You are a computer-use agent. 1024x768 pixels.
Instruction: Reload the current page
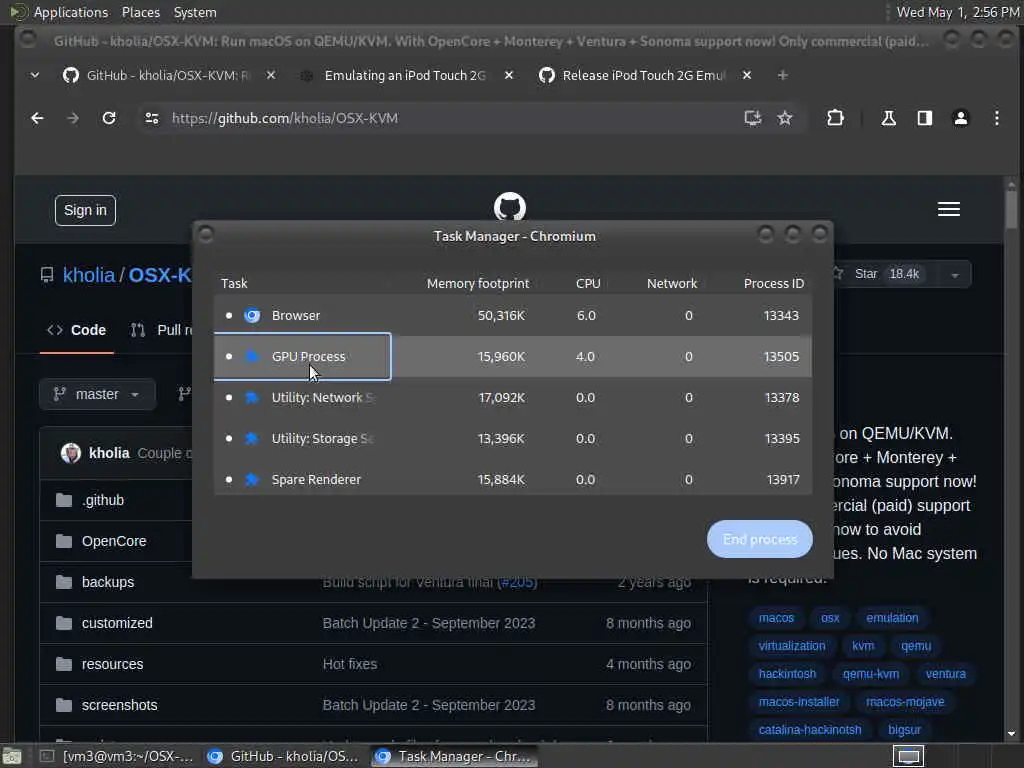[x=109, y=118]
